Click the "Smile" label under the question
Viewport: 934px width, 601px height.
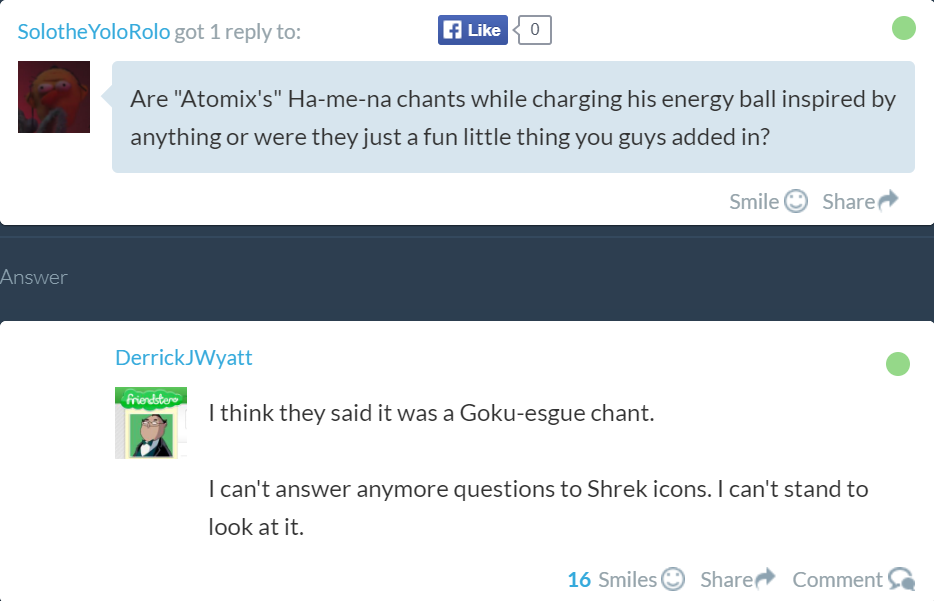point(754,202)
